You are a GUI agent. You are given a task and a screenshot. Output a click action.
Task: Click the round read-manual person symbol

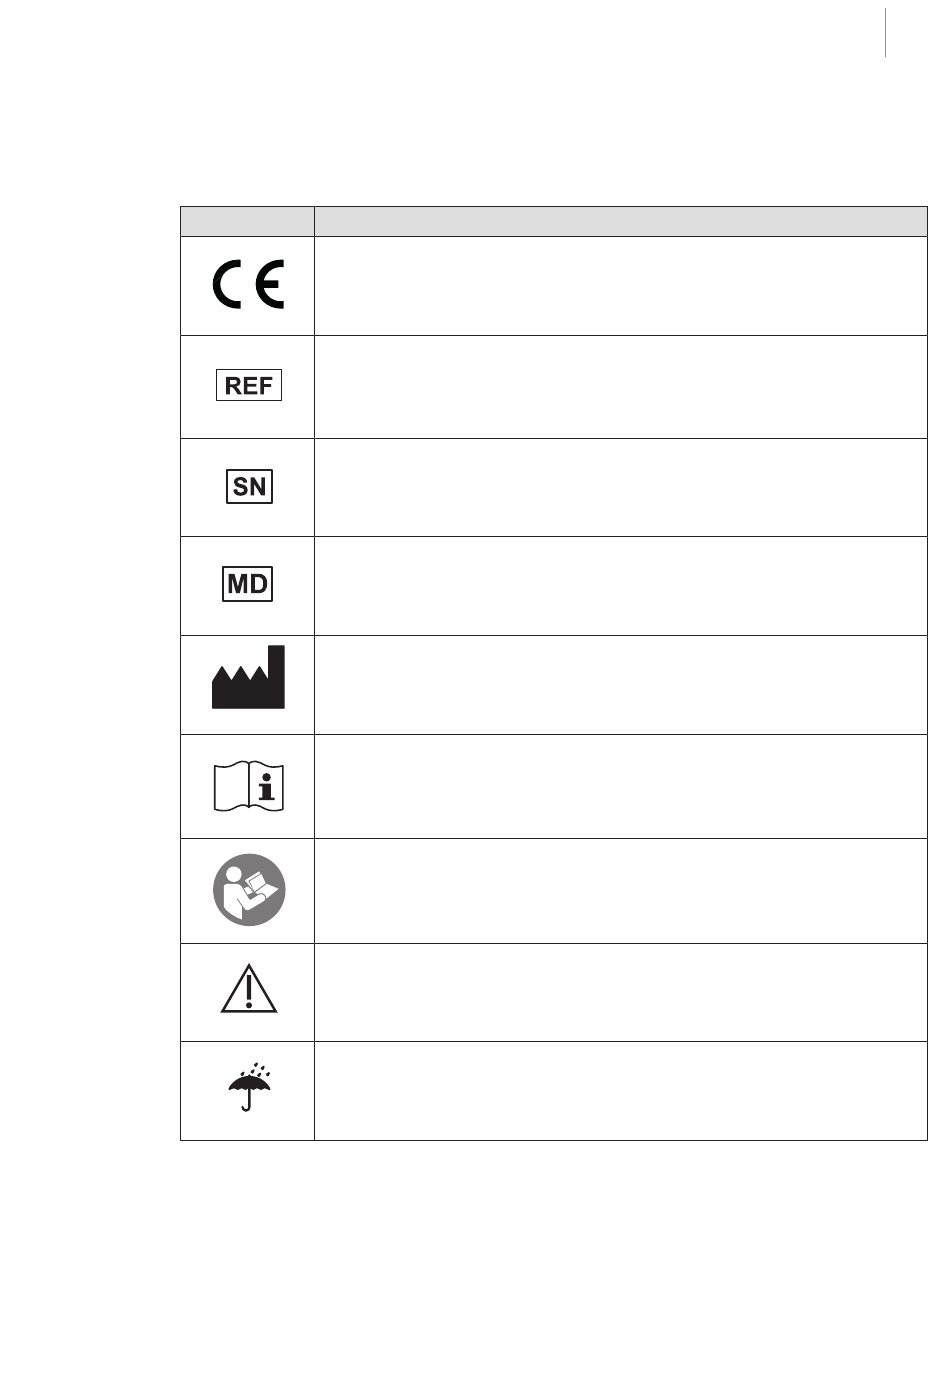pyautogui.click(x=249, y=890)
